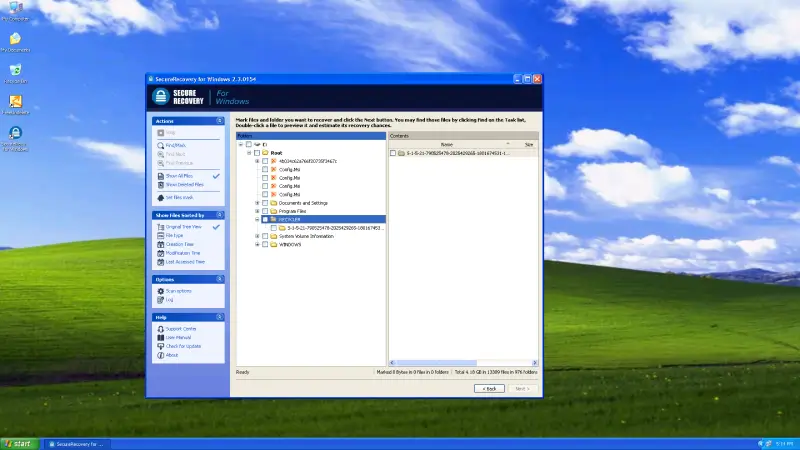Expand the Documents and Settings node

click(257, 203)
